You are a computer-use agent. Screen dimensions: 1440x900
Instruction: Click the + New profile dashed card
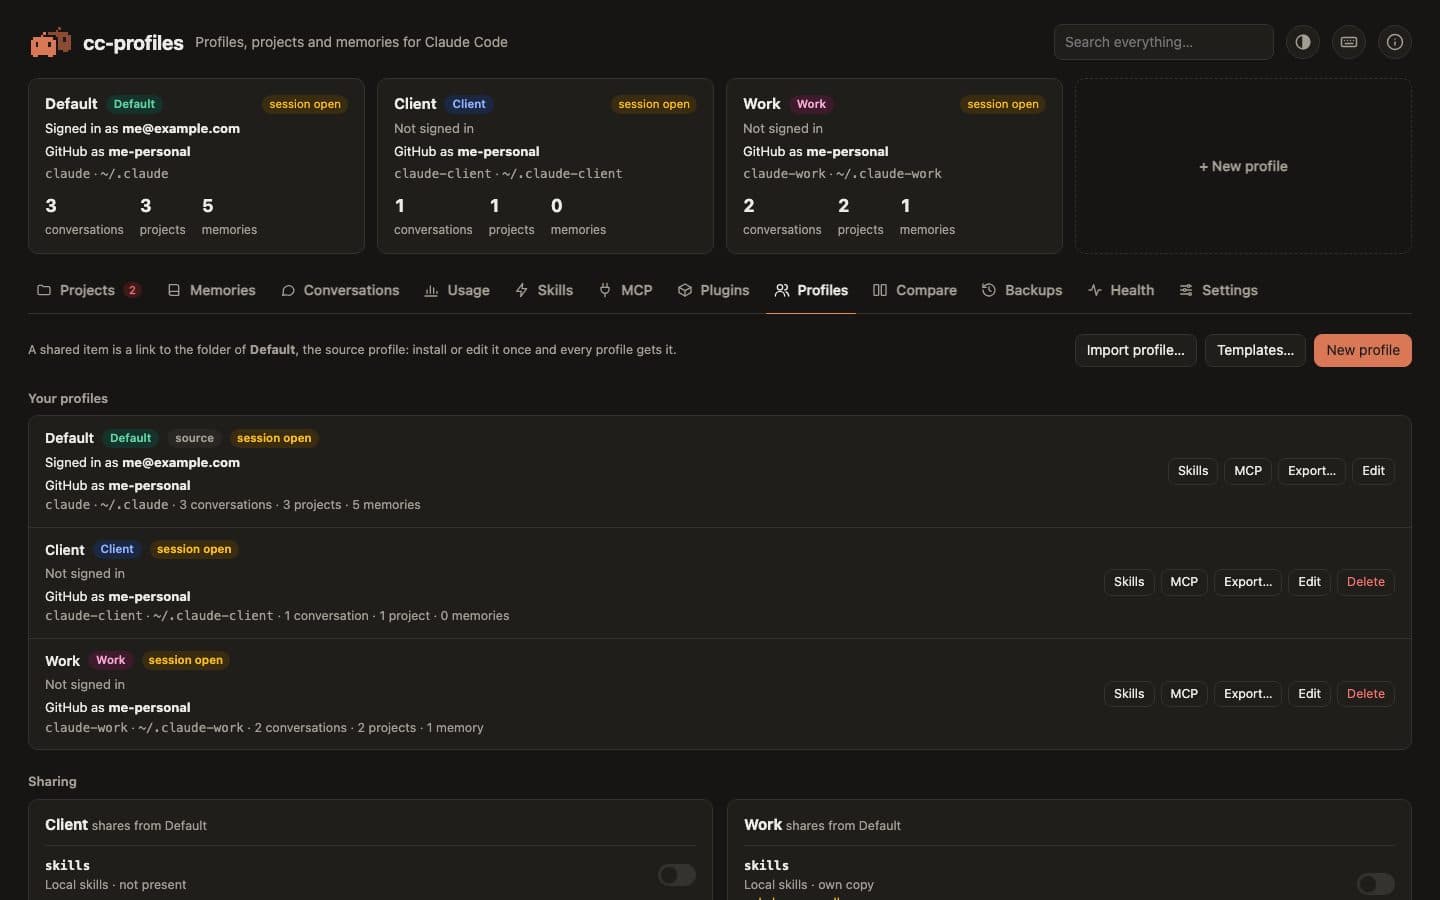click(x=1243, y=166)
